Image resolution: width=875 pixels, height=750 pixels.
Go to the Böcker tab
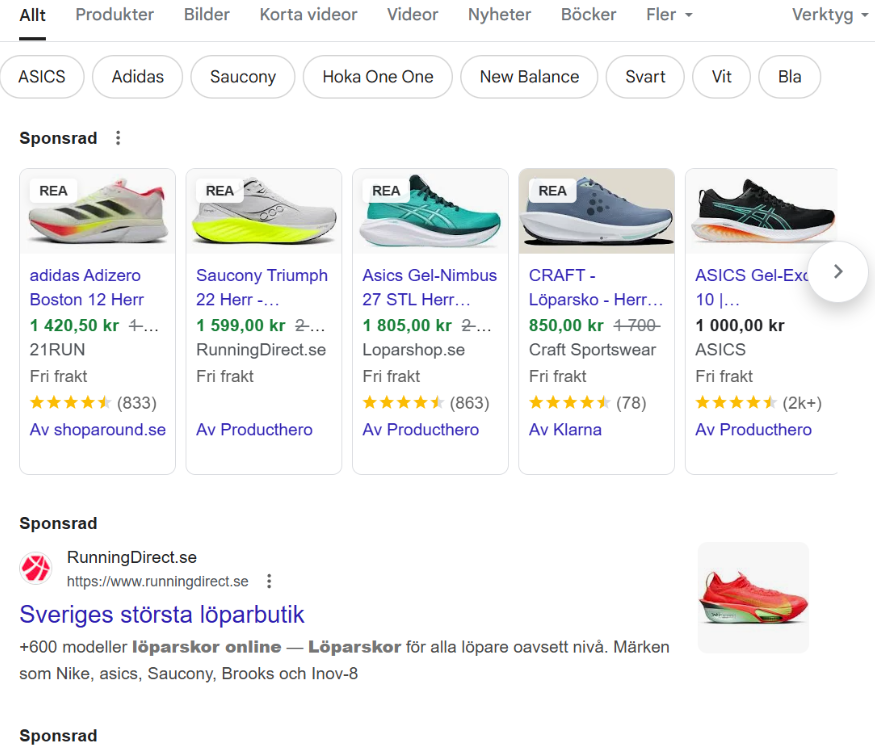click(x=588, y=15)
